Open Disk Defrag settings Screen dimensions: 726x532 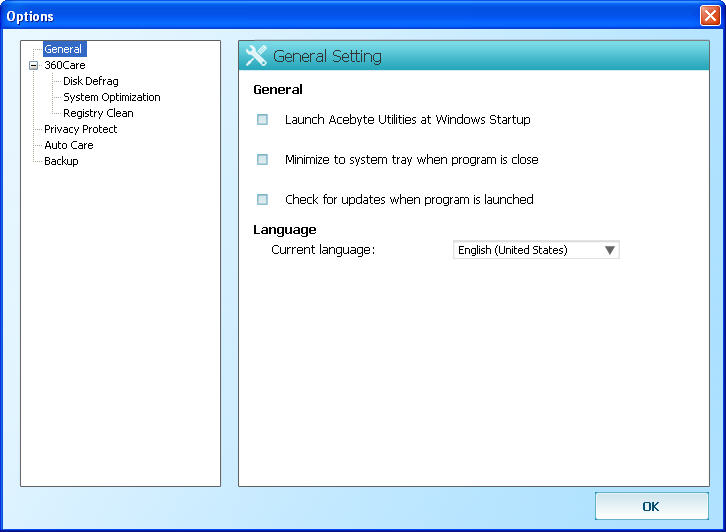click(x=91, y=81)
